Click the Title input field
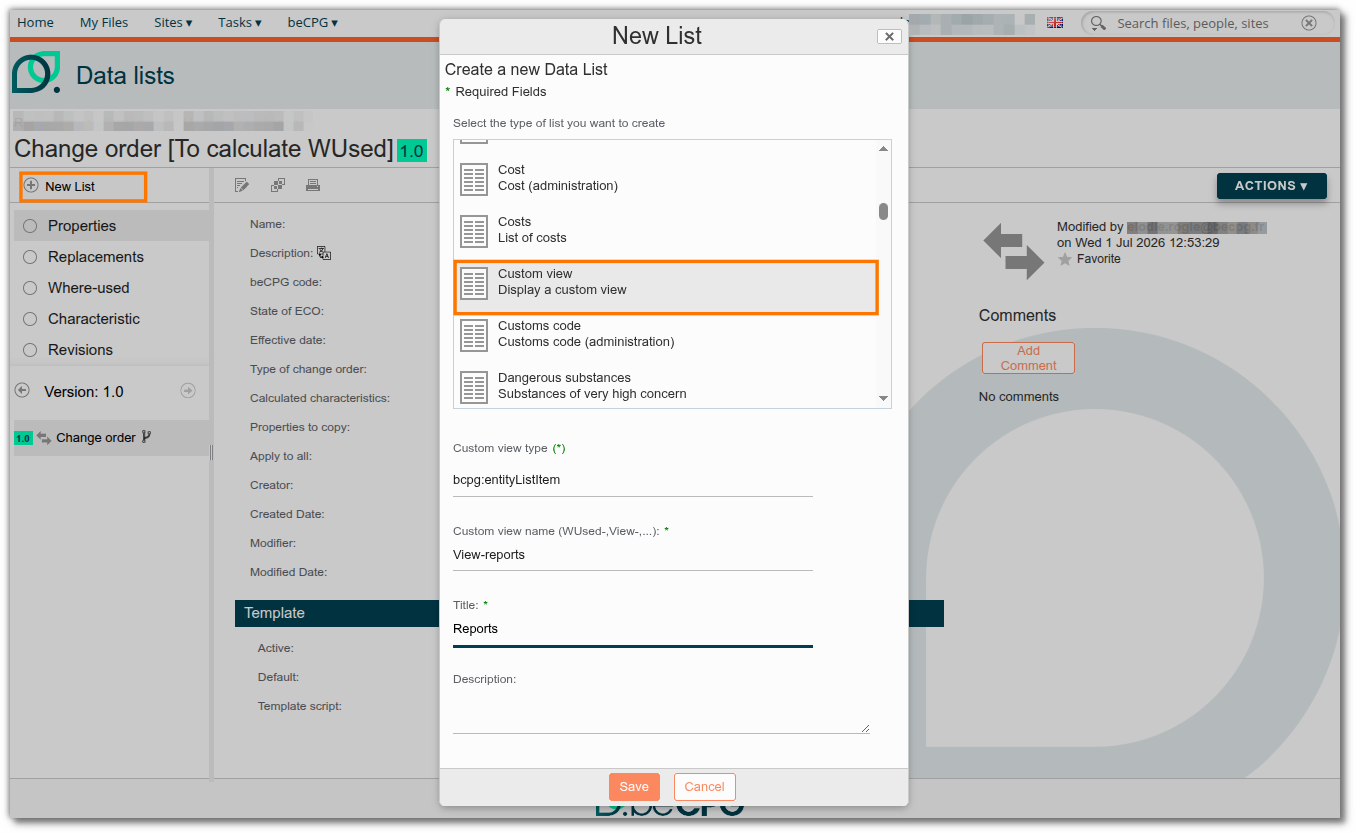1356x834 pixels. 633,629
